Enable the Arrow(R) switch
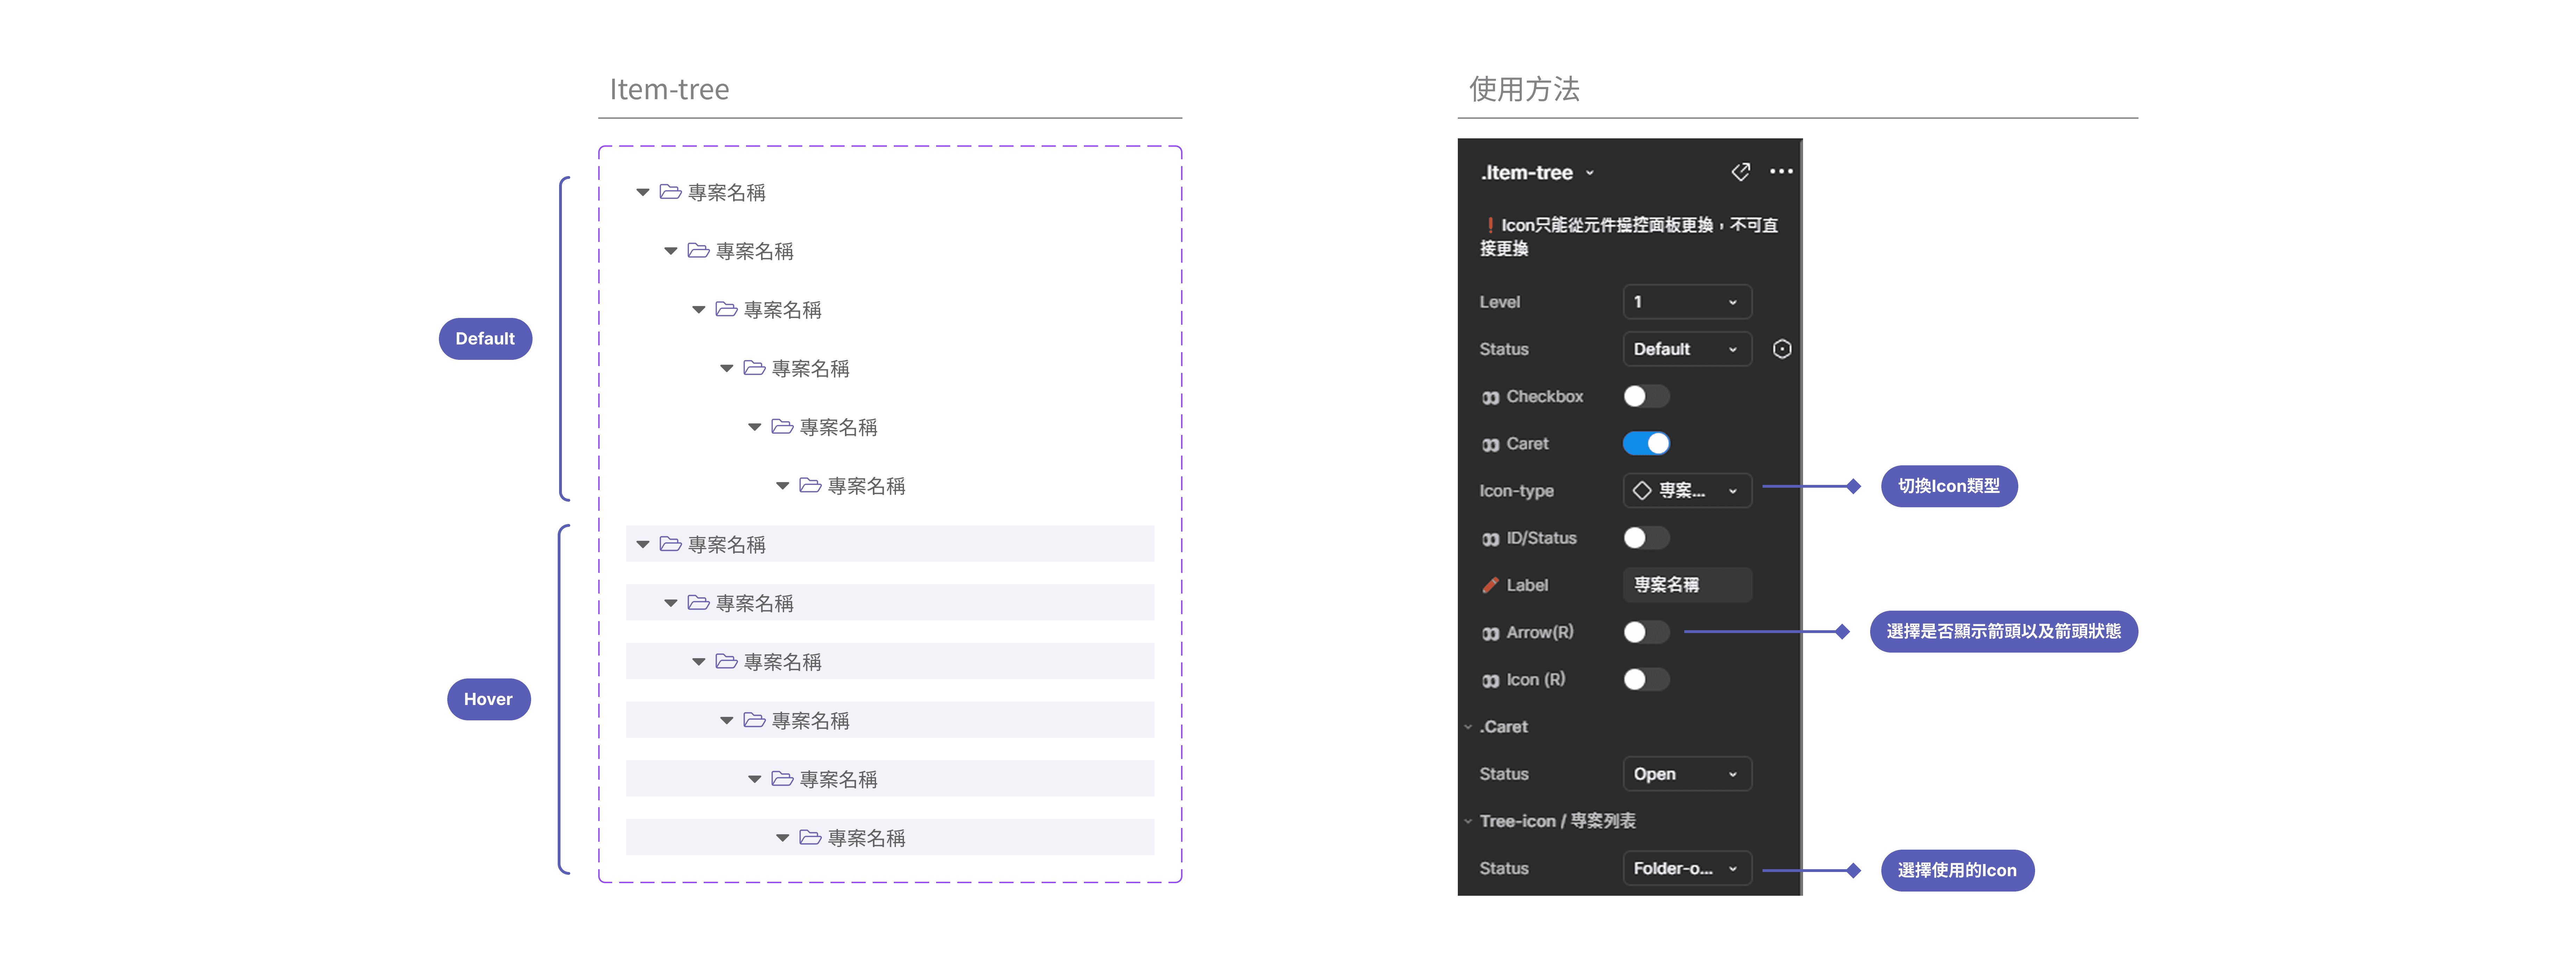Viewport: 2576px width, 974px height. [x=1645, y=632]
